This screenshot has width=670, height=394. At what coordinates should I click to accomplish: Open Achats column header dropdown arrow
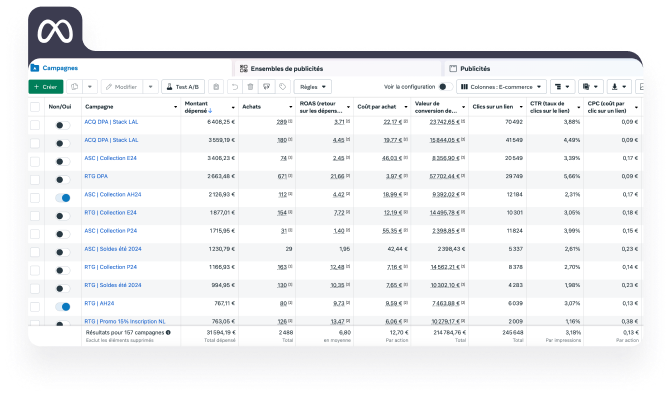tap(291, 107)
